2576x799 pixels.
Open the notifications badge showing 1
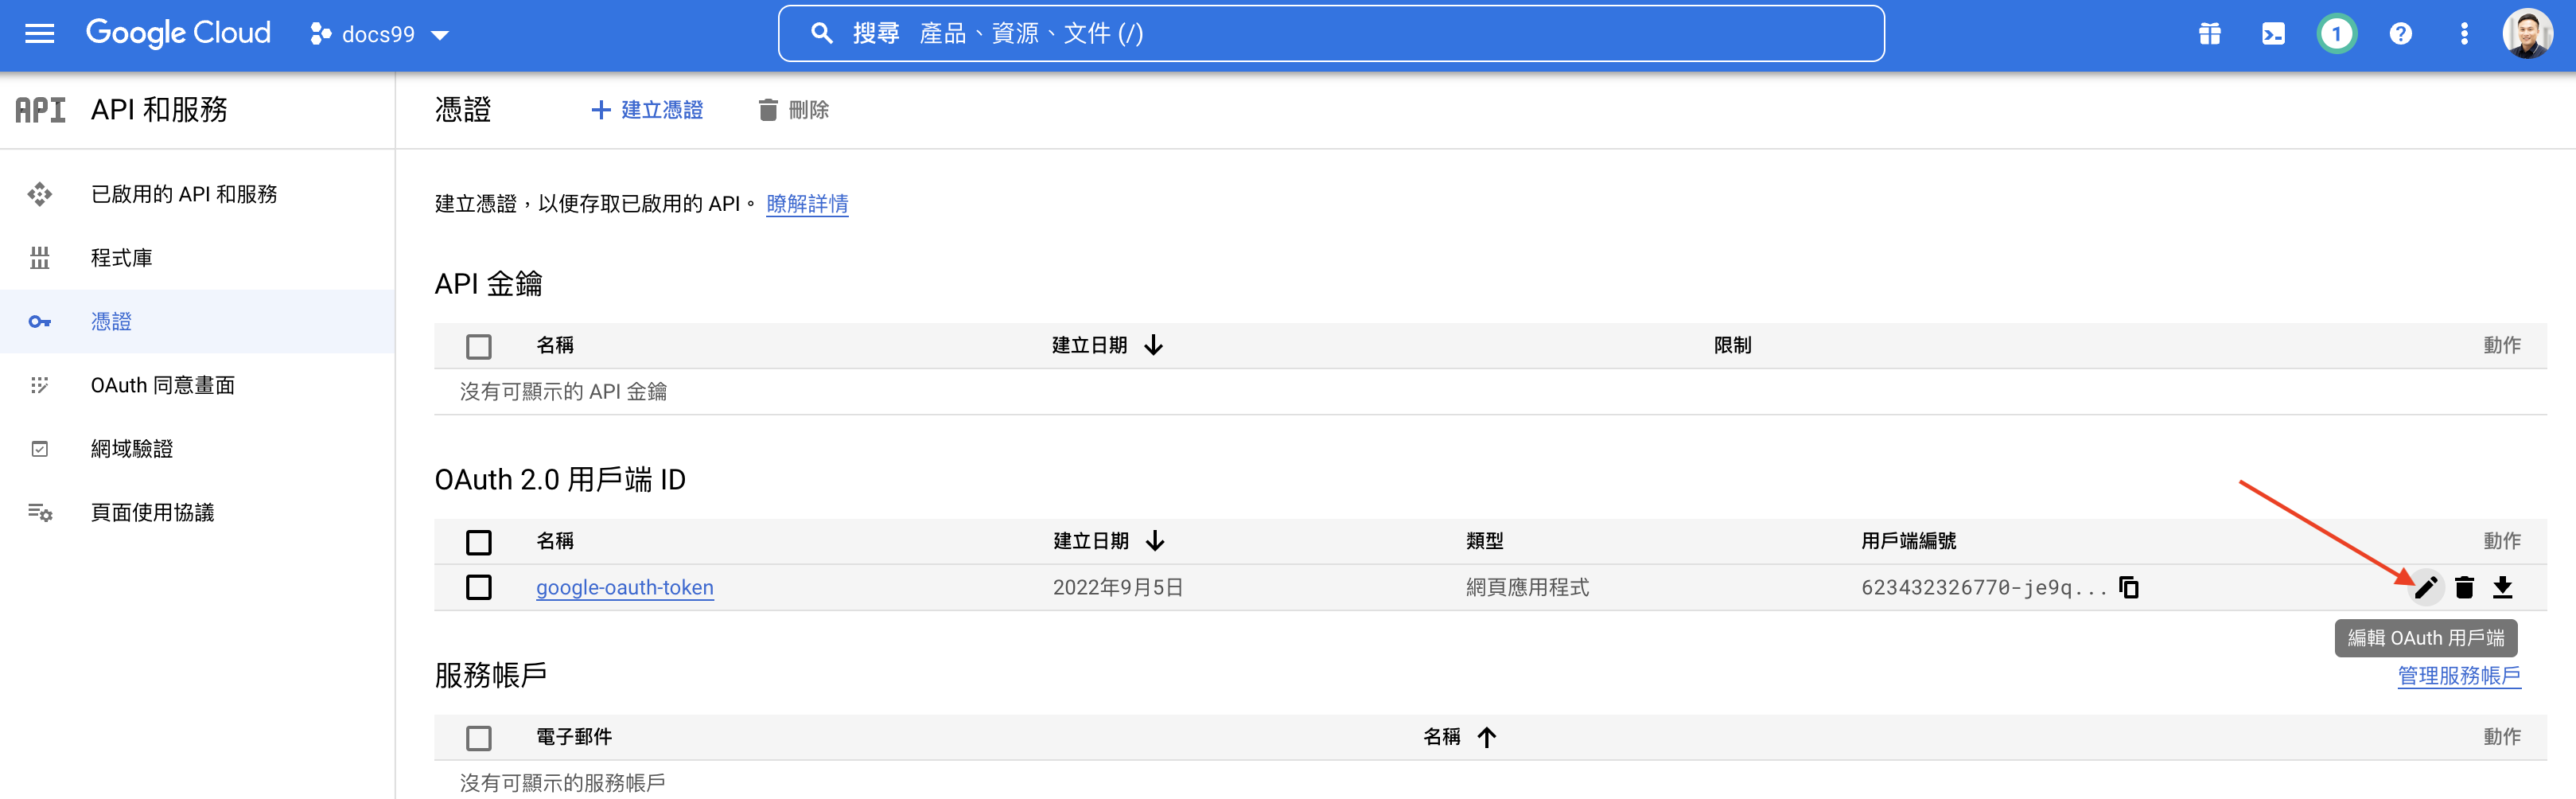[x=2336, y=34]
